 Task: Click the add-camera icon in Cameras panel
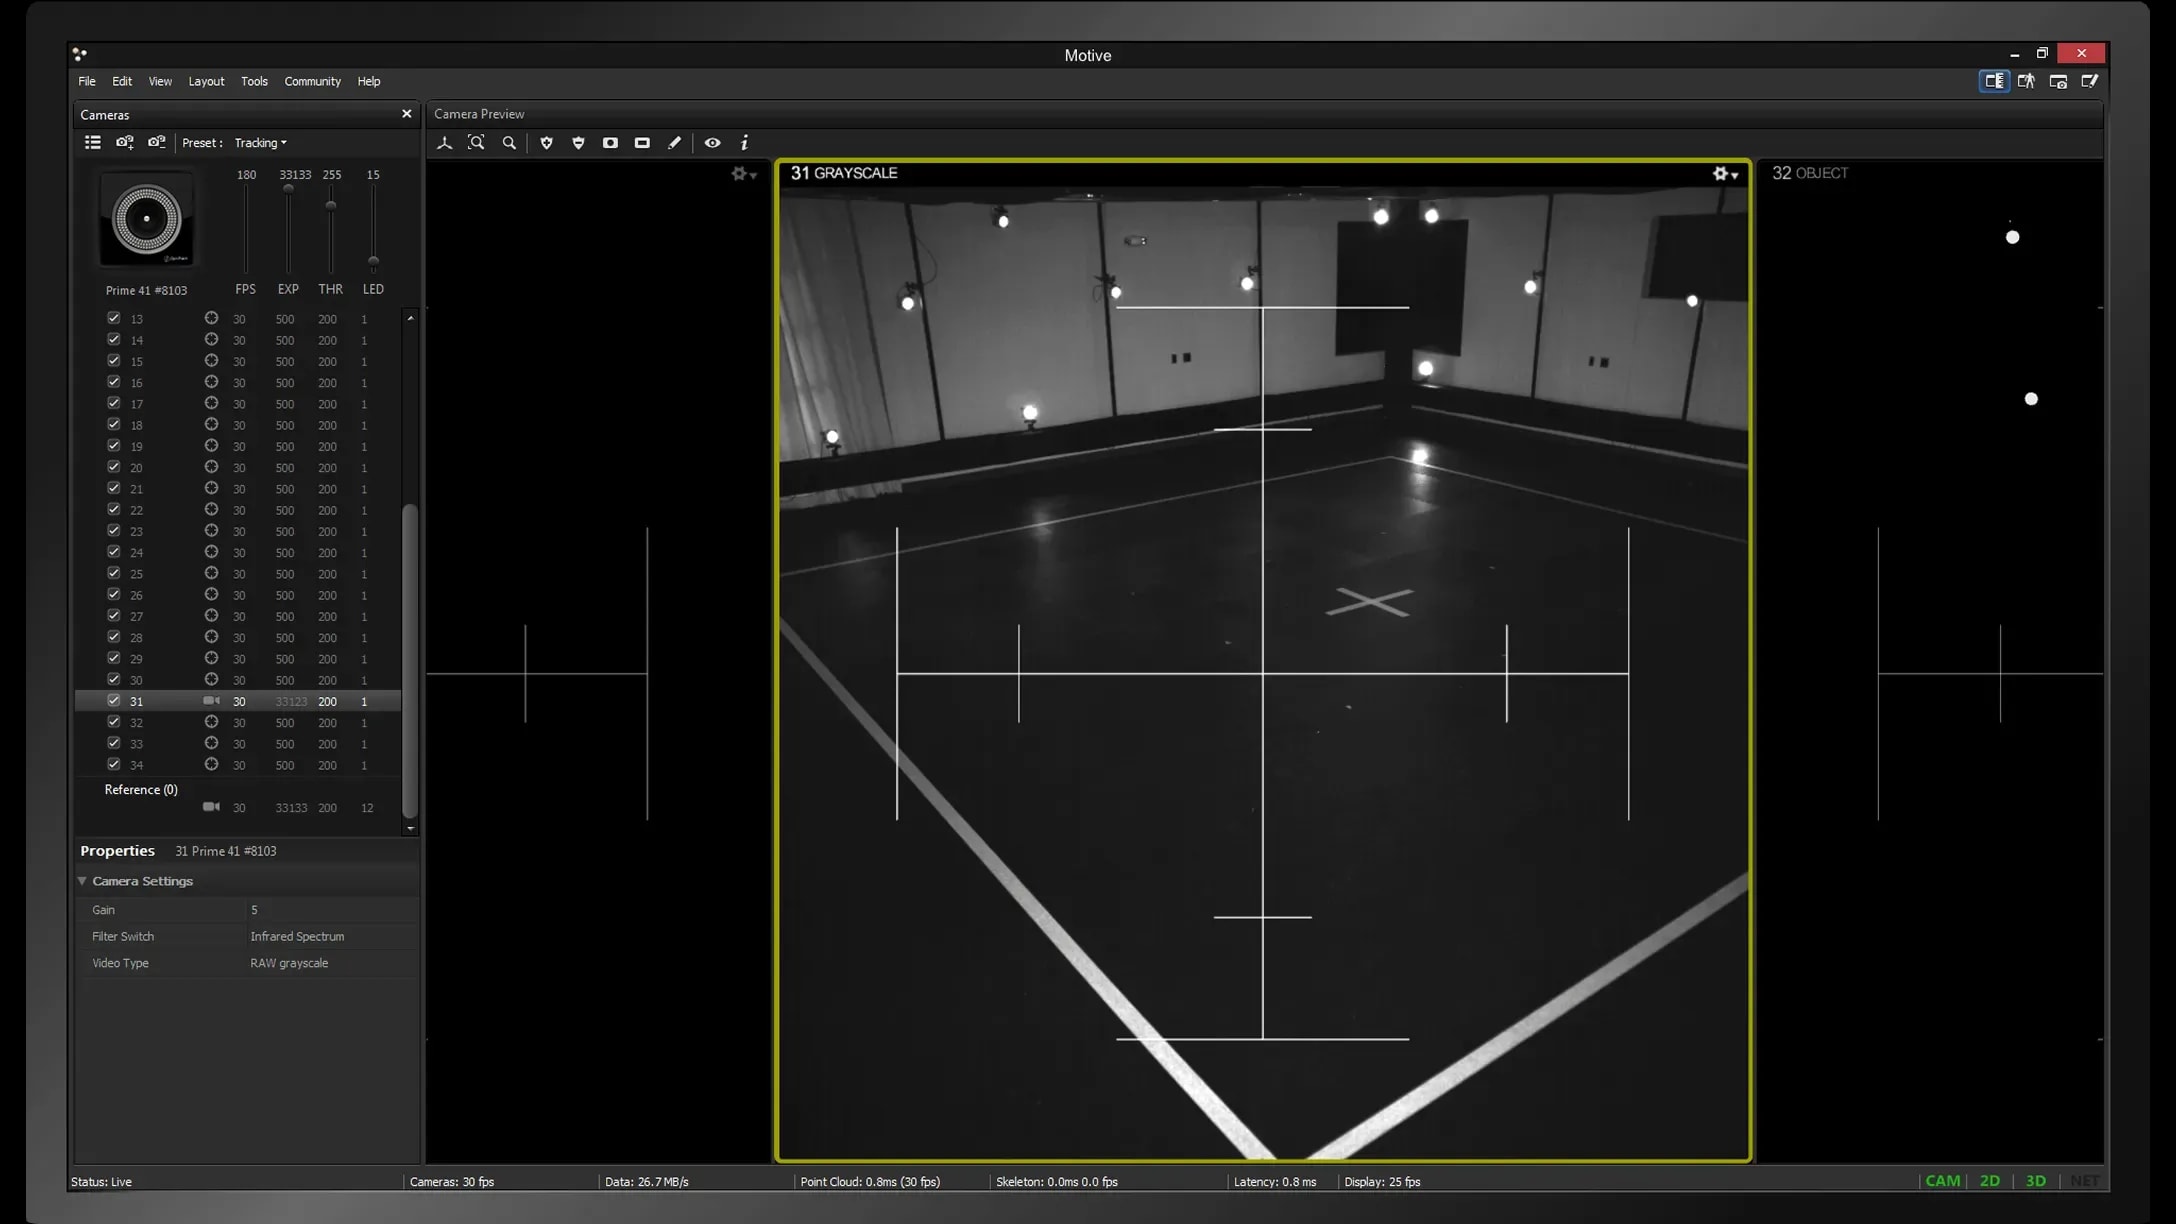click(124, 143)
